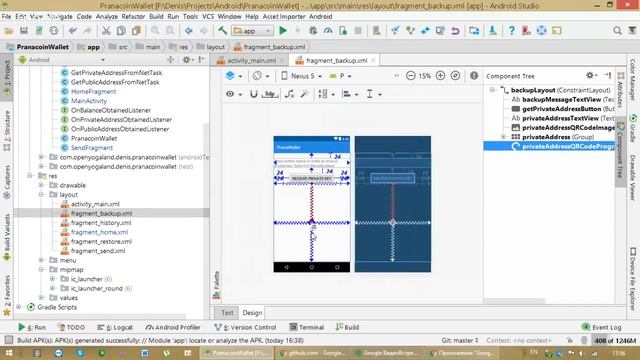Screen dimensions: 640x360
Task: Click the Project panel settings gear
Action: coord(187,60)
